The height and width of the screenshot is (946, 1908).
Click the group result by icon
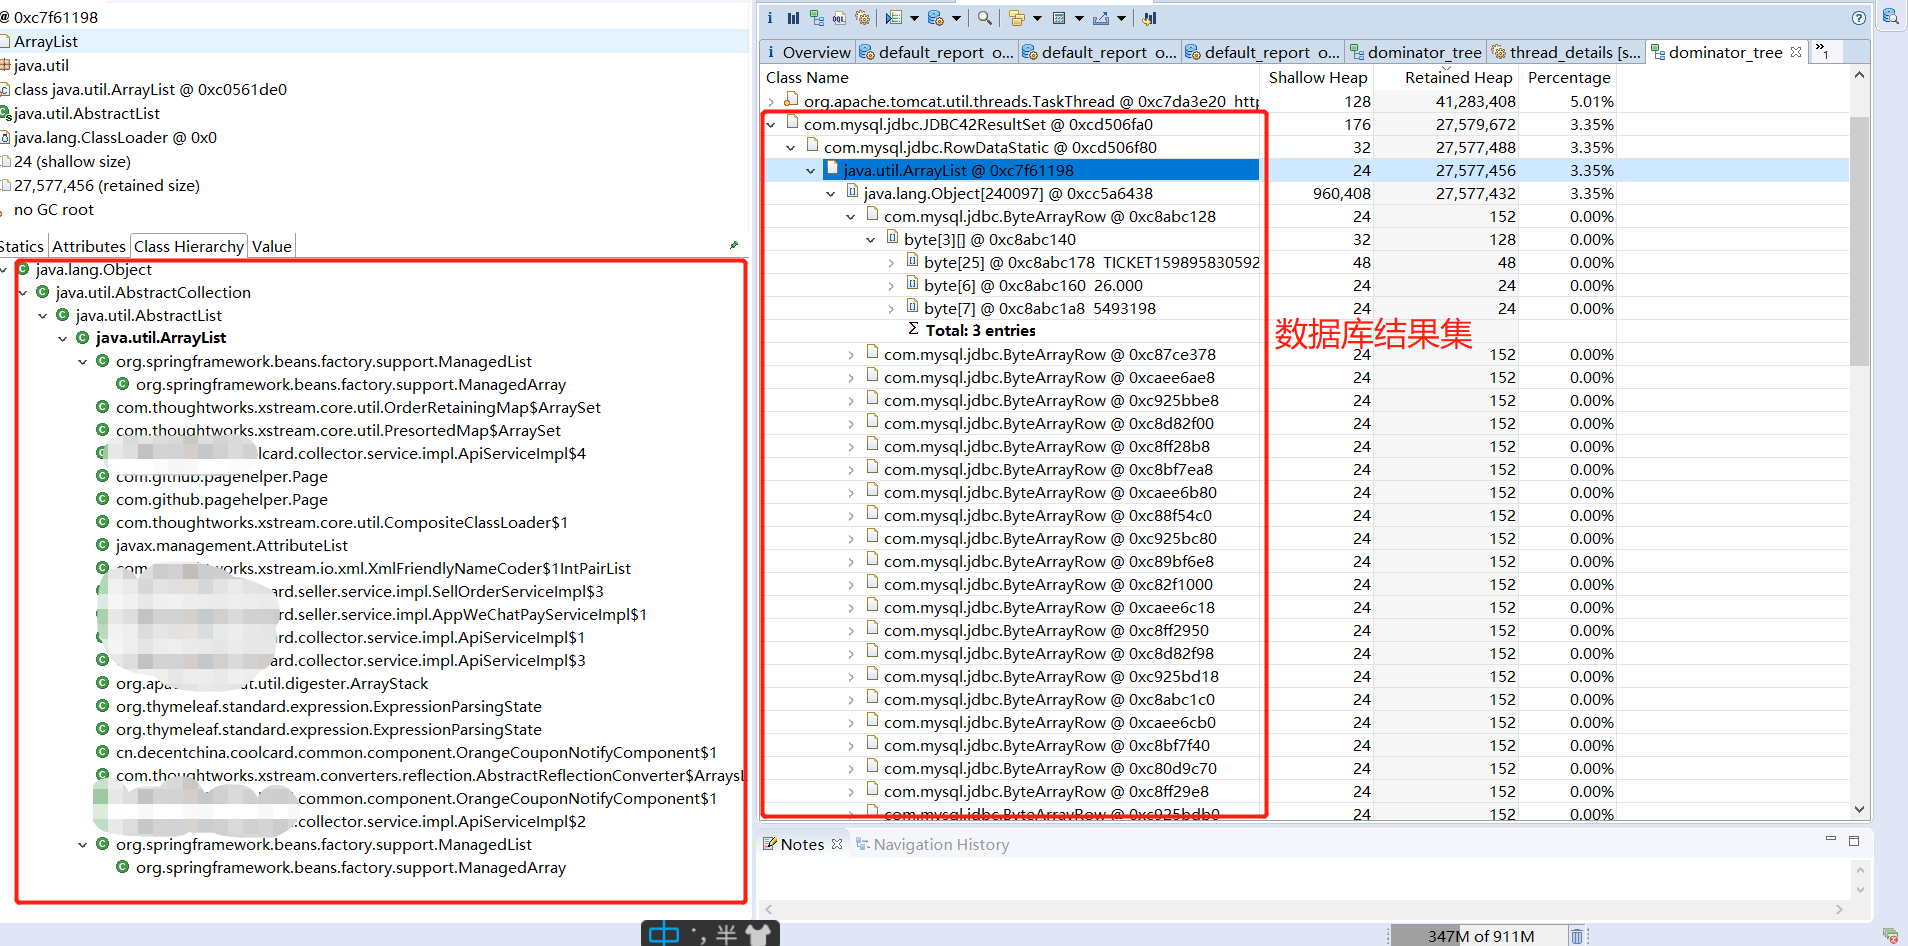[1017, 18]
